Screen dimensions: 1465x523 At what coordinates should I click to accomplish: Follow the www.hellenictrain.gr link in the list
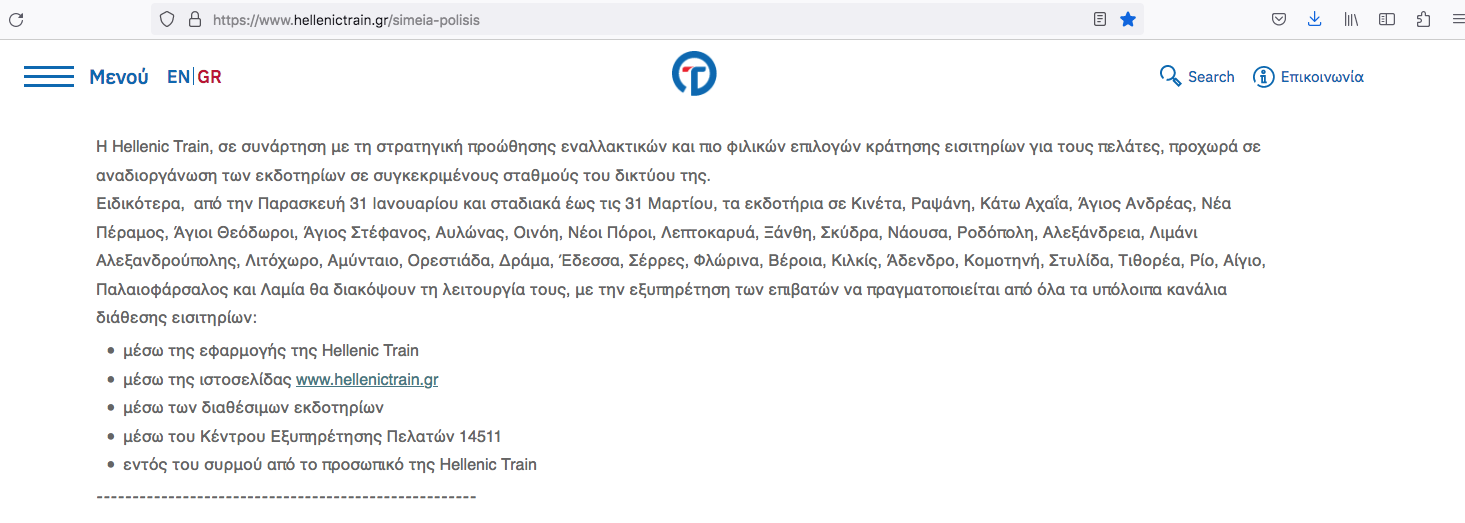[367, 380]
